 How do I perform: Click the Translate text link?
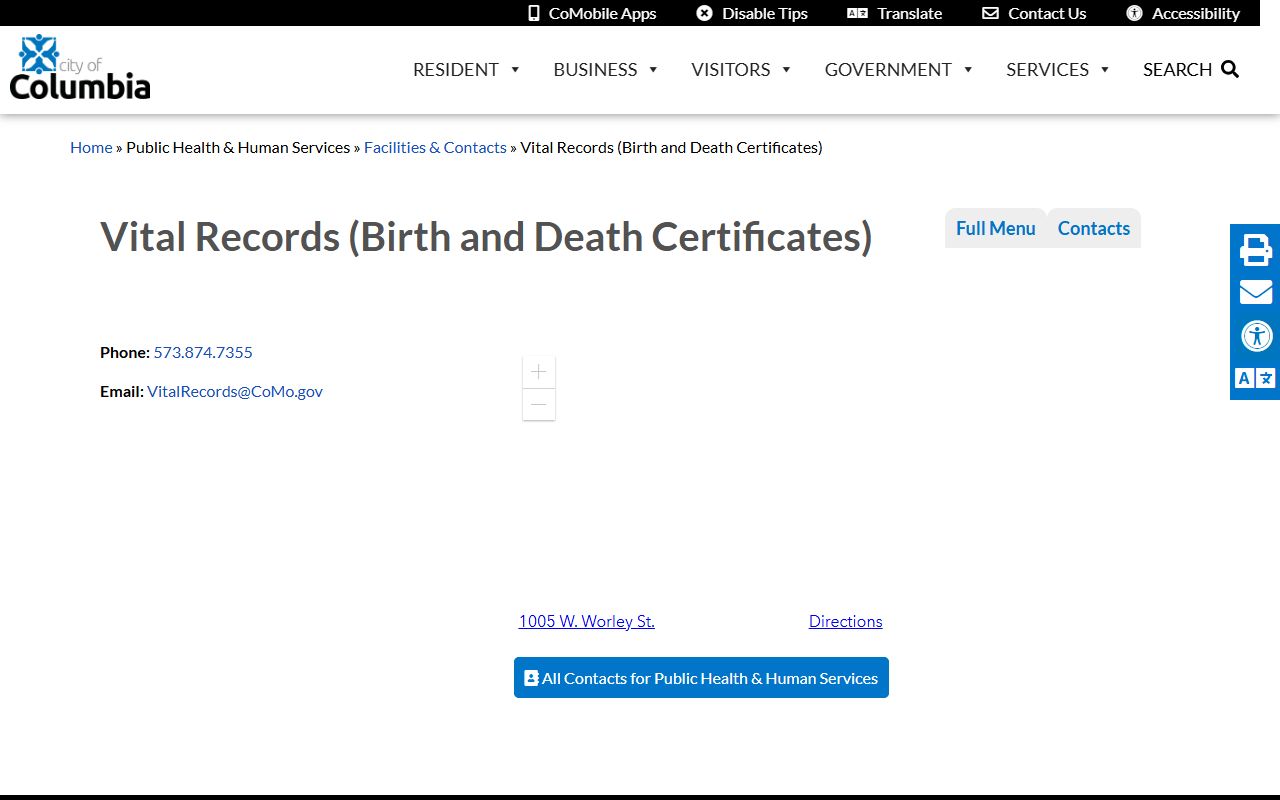(910, 13)
